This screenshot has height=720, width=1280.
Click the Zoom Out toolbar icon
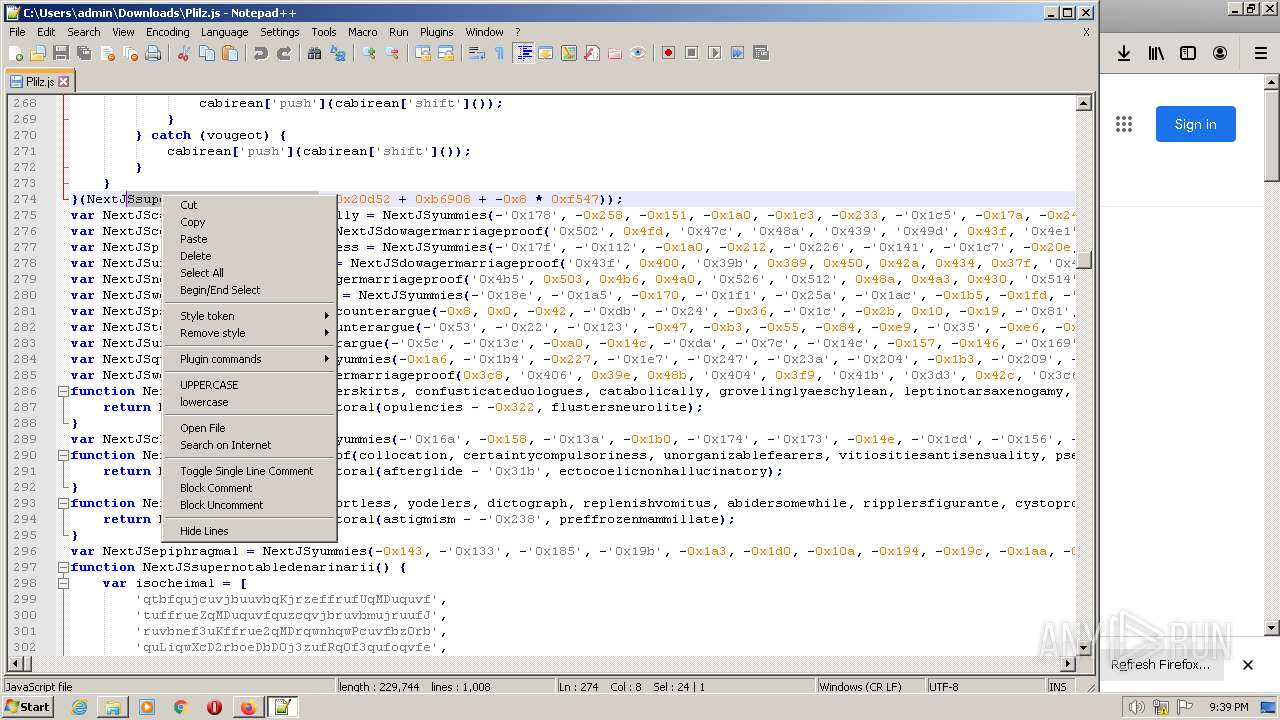[392, 53]
